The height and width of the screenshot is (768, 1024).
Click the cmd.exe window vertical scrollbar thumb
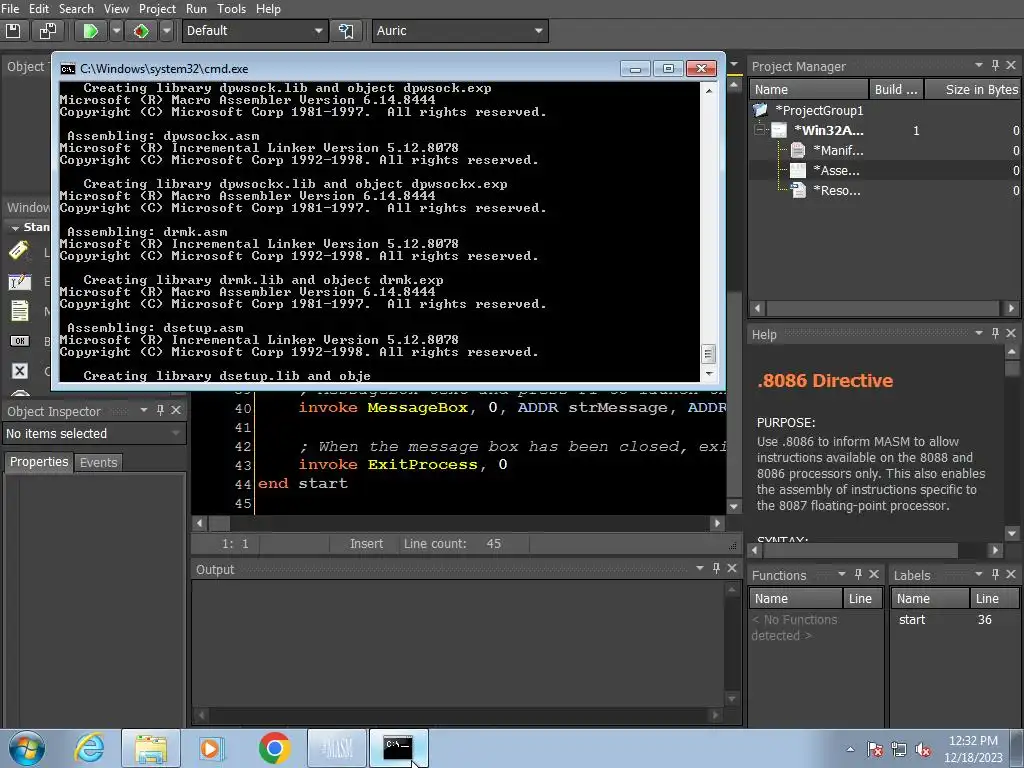click(709, 354)
